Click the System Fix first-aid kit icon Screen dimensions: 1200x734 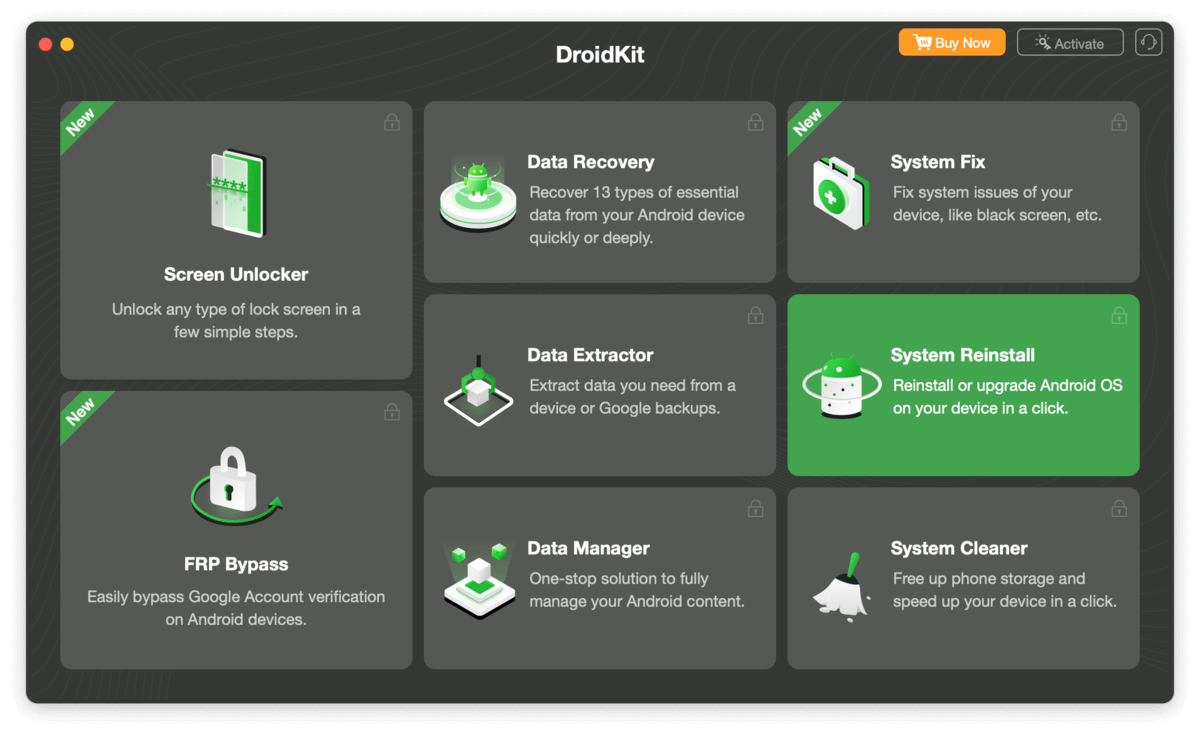point(841,193)
